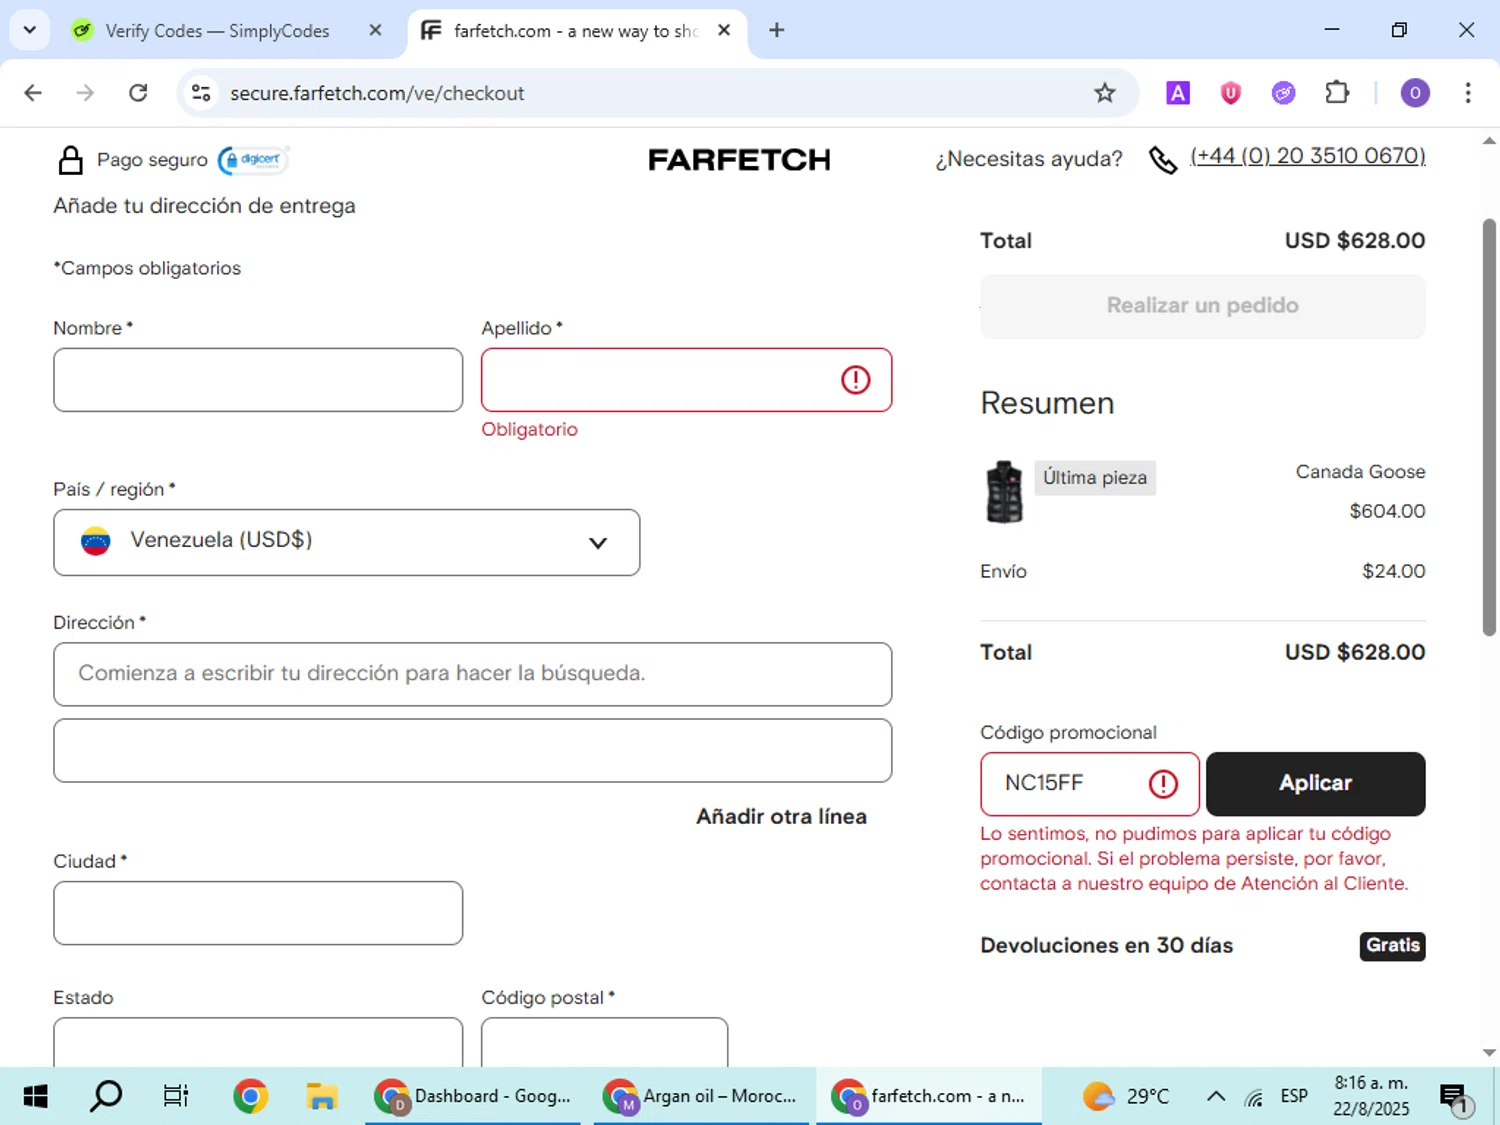Focus the second address line field
Image resolution: width=1500 pixels, height=1125 pixels.
pyautogui.click(x=472, y=750)
